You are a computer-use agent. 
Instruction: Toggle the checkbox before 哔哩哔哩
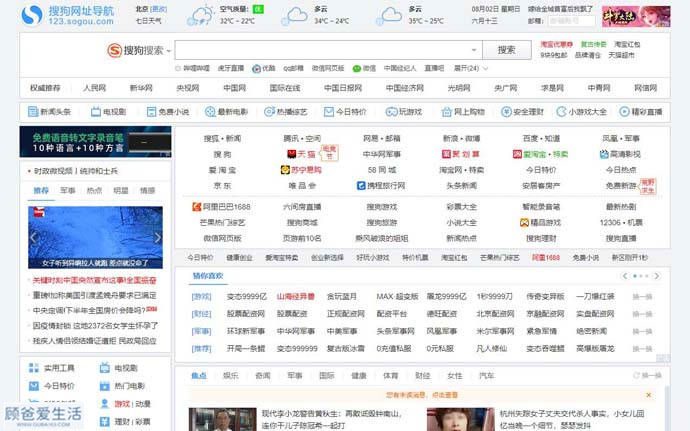[x=178, y=68]
